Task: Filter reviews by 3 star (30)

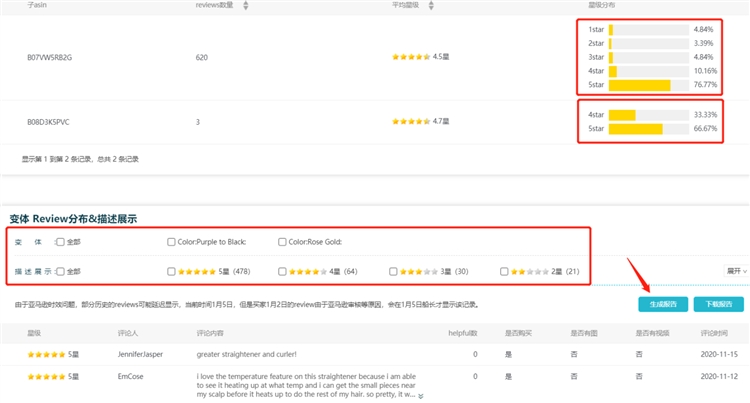Action: click(393, 272)
